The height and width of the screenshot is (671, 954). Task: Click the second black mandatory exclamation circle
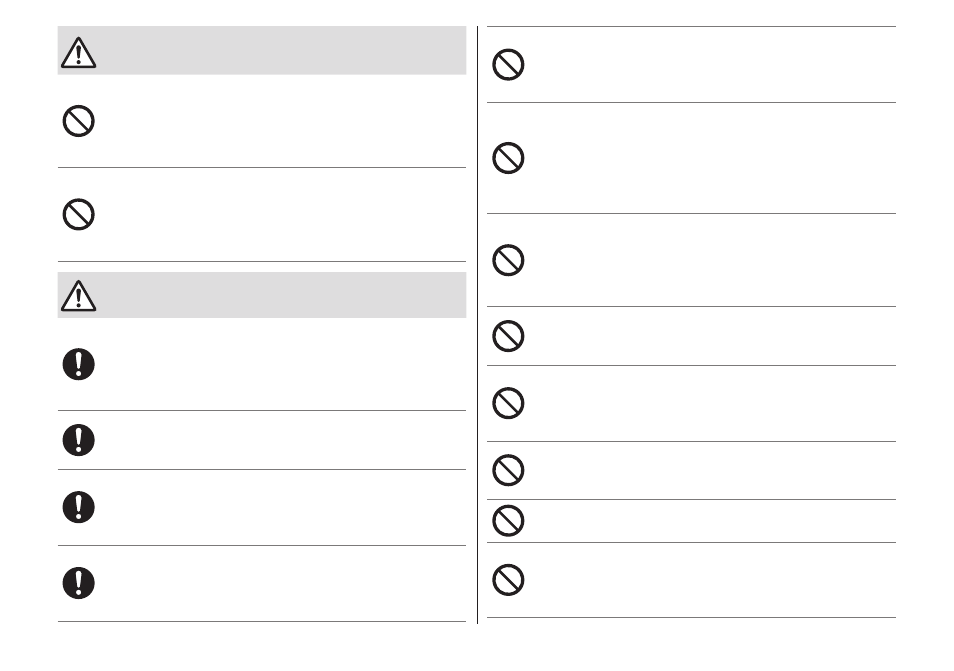[78, 440]
